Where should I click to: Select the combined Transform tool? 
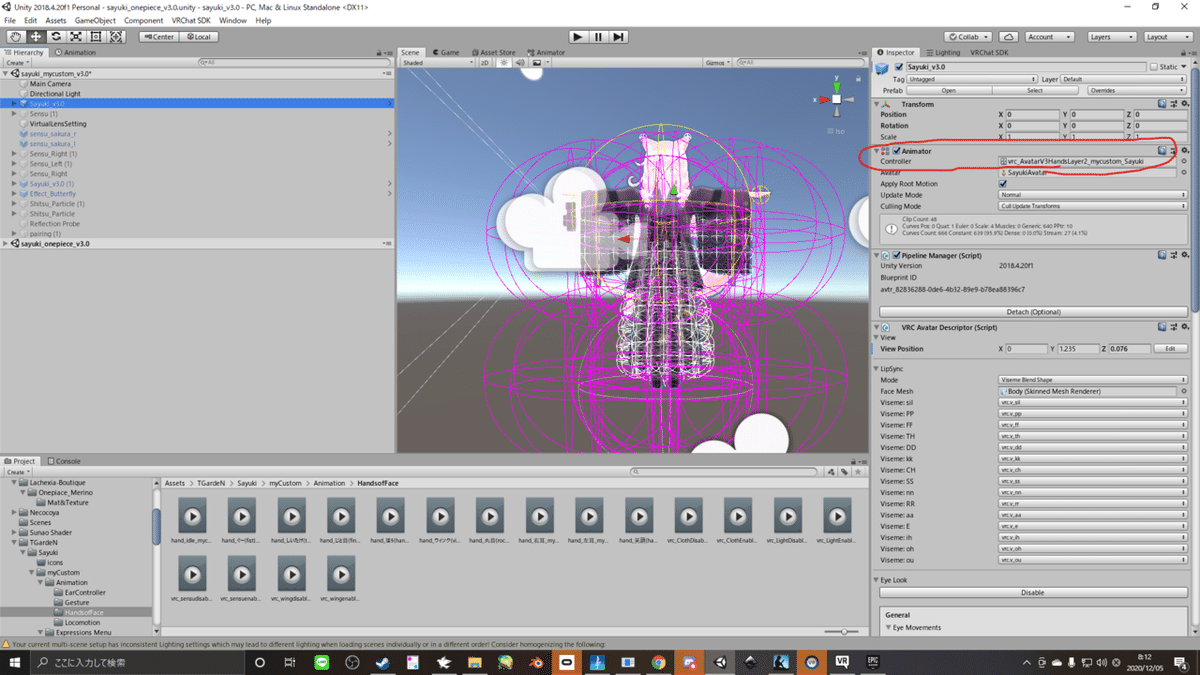[x=116, y=37]
